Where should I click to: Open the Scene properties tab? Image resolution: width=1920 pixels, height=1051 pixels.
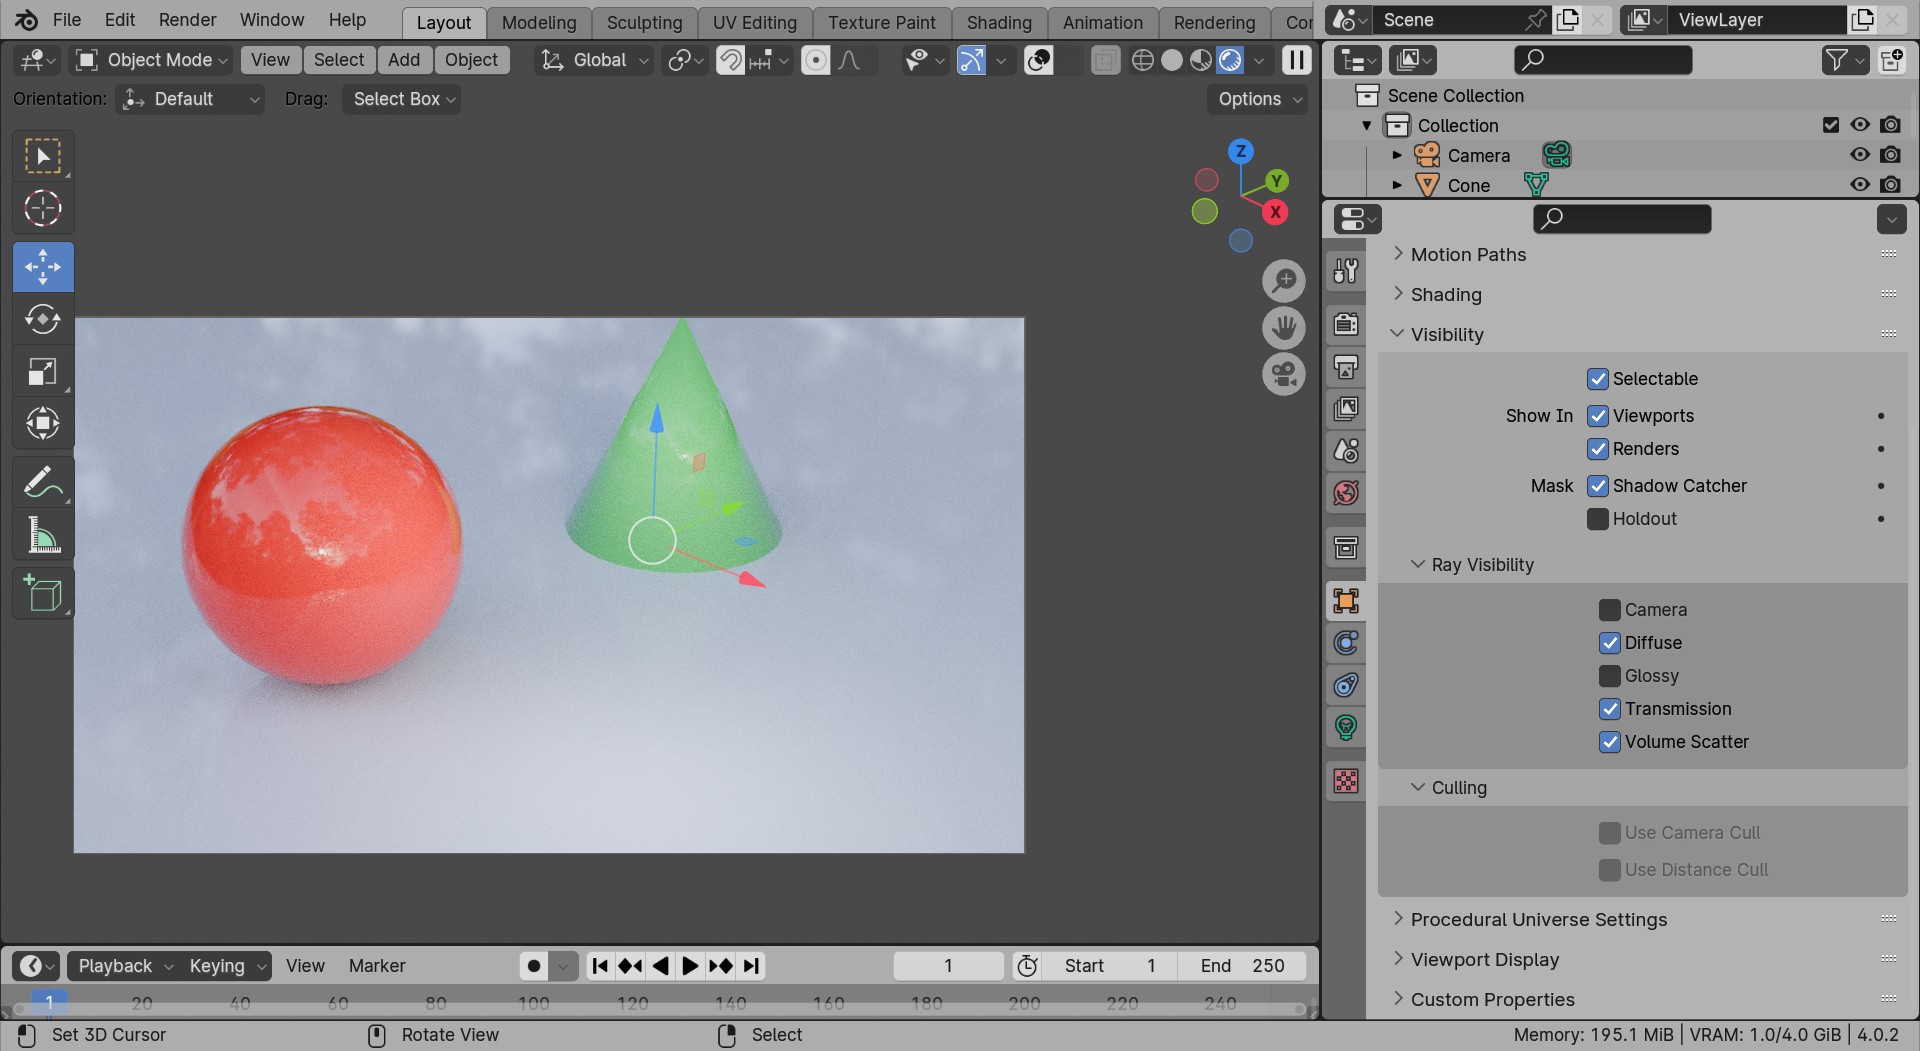[x=1346, y=450]
